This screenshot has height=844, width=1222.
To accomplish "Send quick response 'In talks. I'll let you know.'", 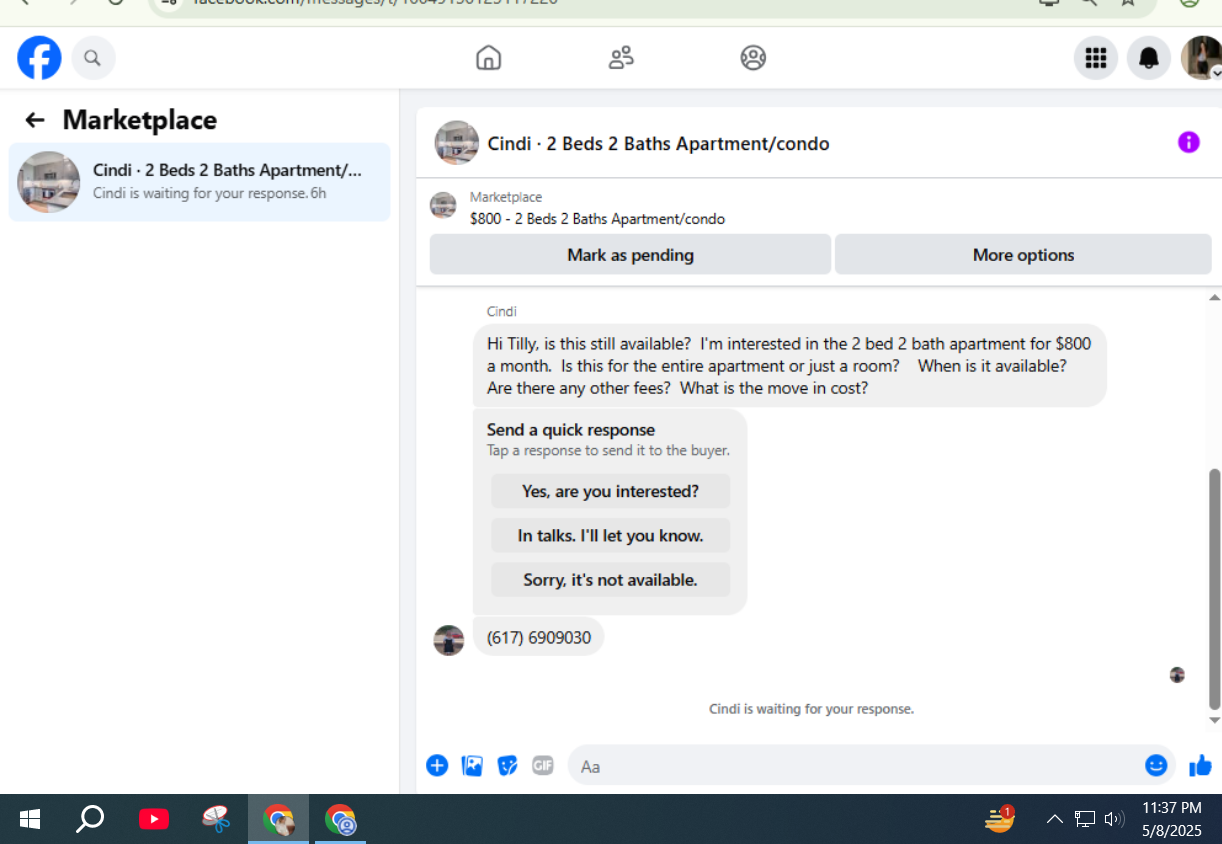I will [610, 535].
